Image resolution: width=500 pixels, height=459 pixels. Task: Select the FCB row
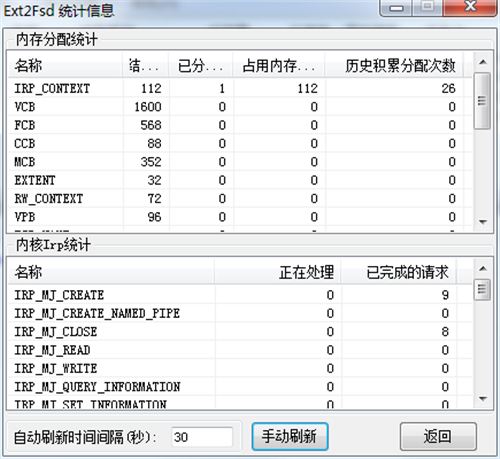(240, 125)
